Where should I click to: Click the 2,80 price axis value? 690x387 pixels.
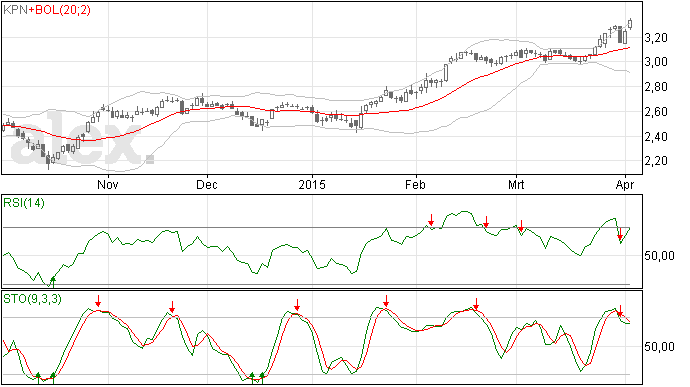(x=656, y=87)
